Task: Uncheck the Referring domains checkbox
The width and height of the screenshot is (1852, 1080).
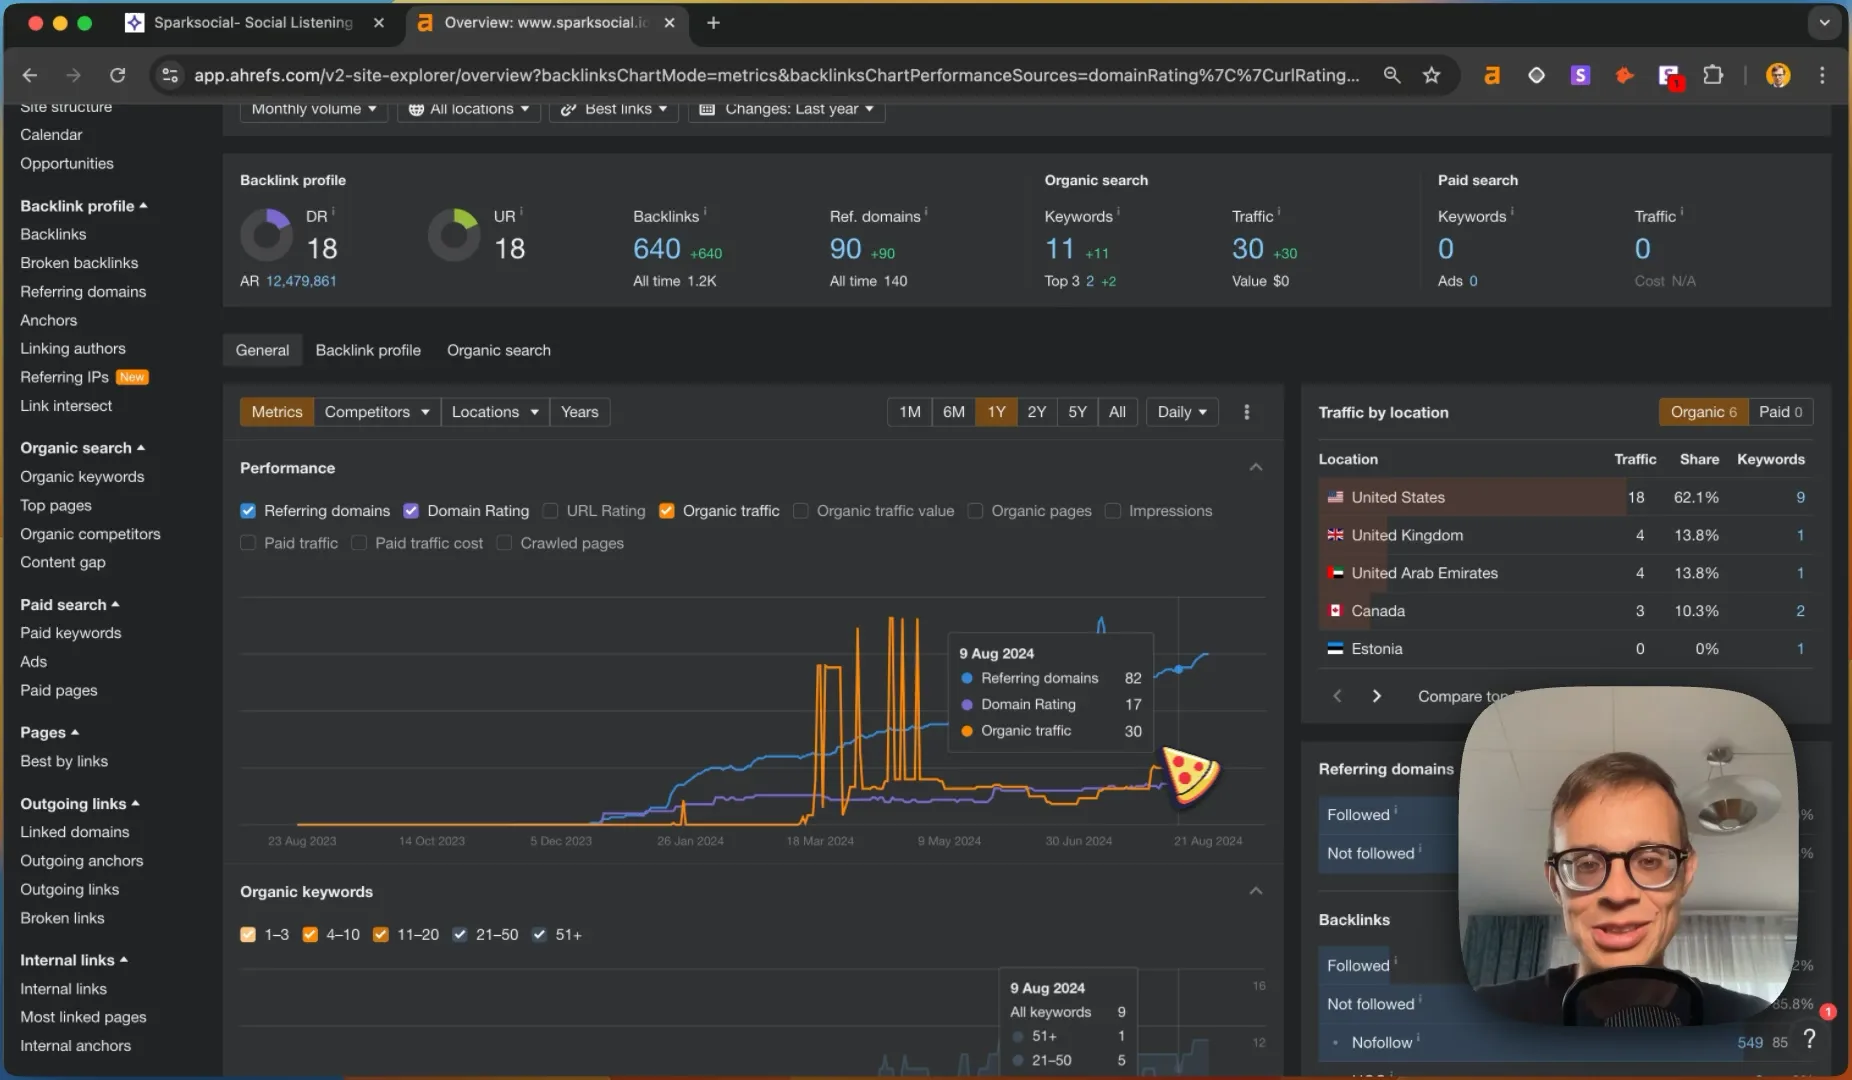Action: pos(248,511)
